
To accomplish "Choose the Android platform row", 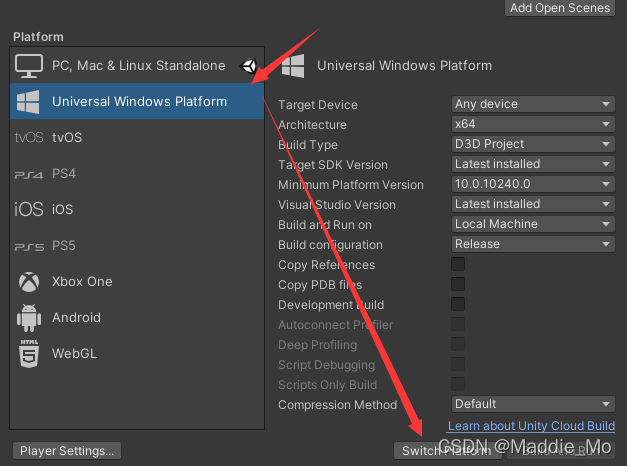I will [x=137, y=317].
